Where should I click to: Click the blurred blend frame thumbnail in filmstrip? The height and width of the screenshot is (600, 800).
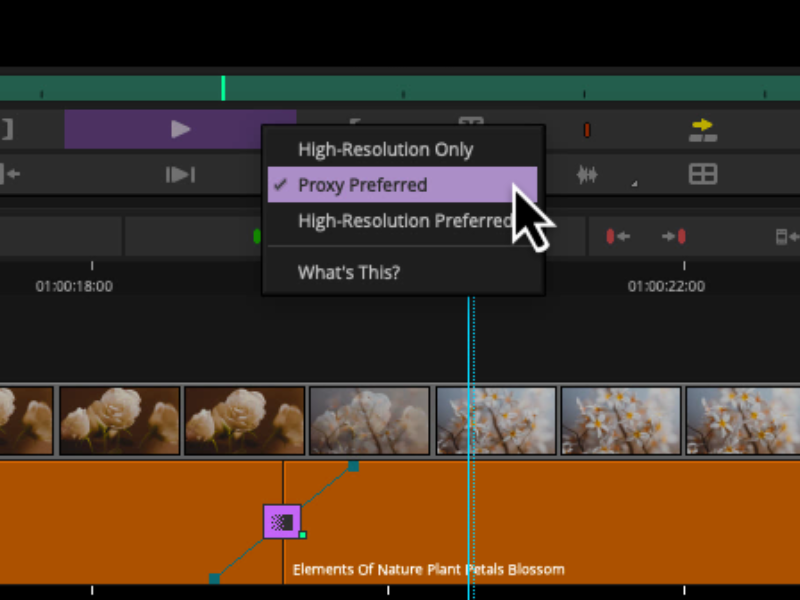369,421
